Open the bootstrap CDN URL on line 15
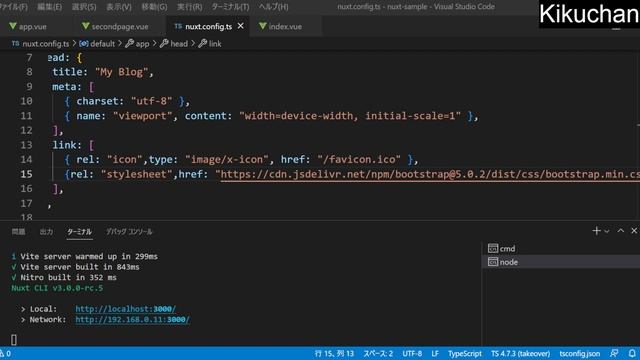This screenshot has width=640, height=360. pos(430,174)
